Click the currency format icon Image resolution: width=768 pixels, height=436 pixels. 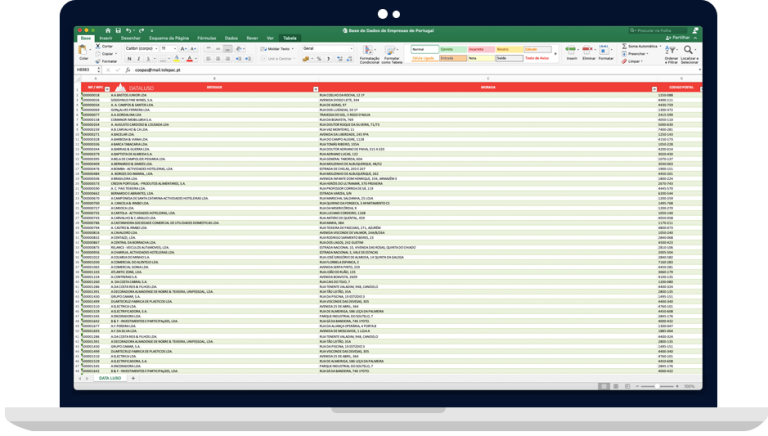coord(306,59)
